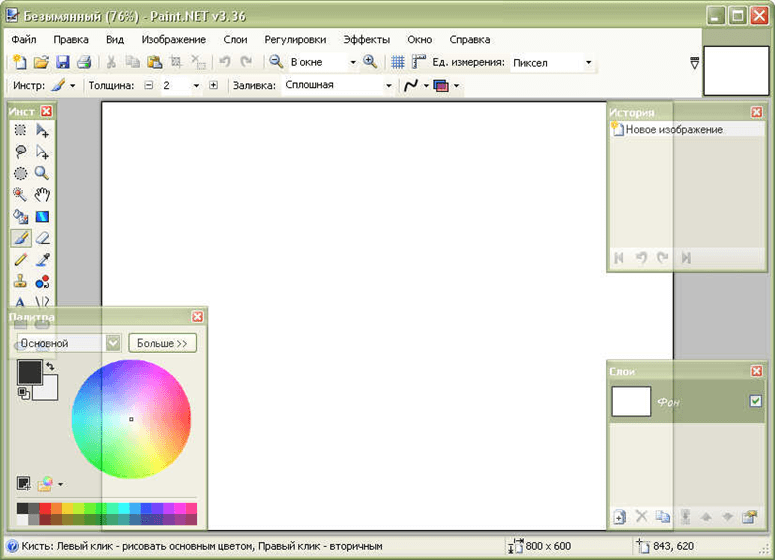
Task: Pick the Paint Bucket fill tool
Action: [x=20, y=216]
